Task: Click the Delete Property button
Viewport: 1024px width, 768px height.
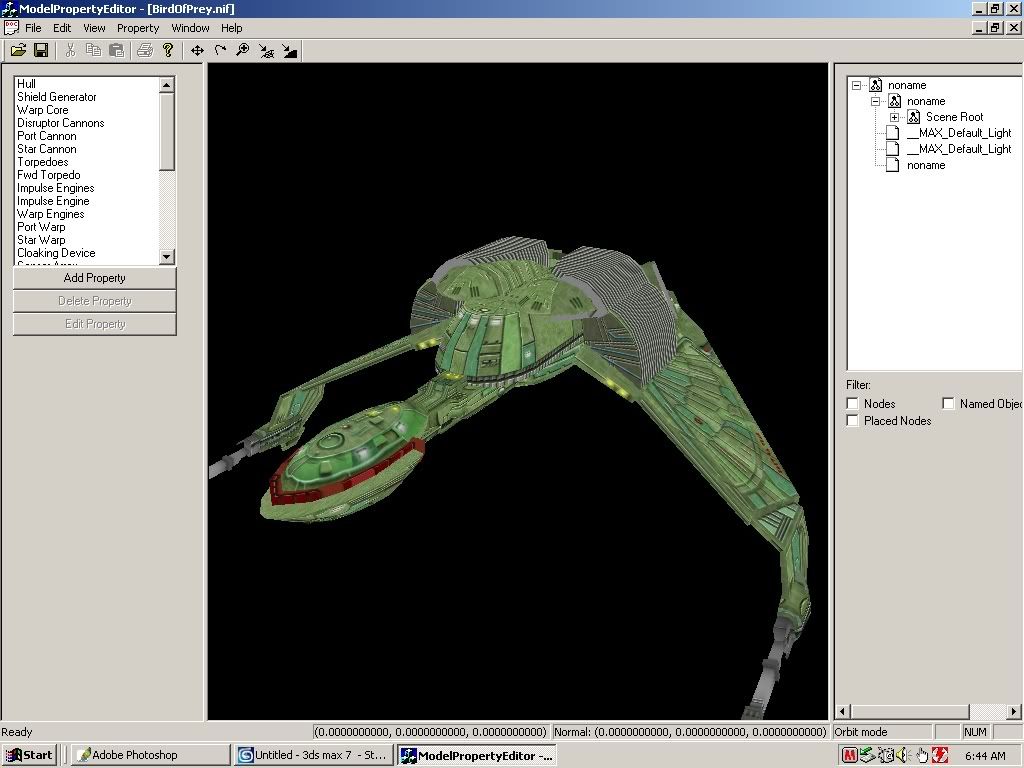Action: coord(95,301)
